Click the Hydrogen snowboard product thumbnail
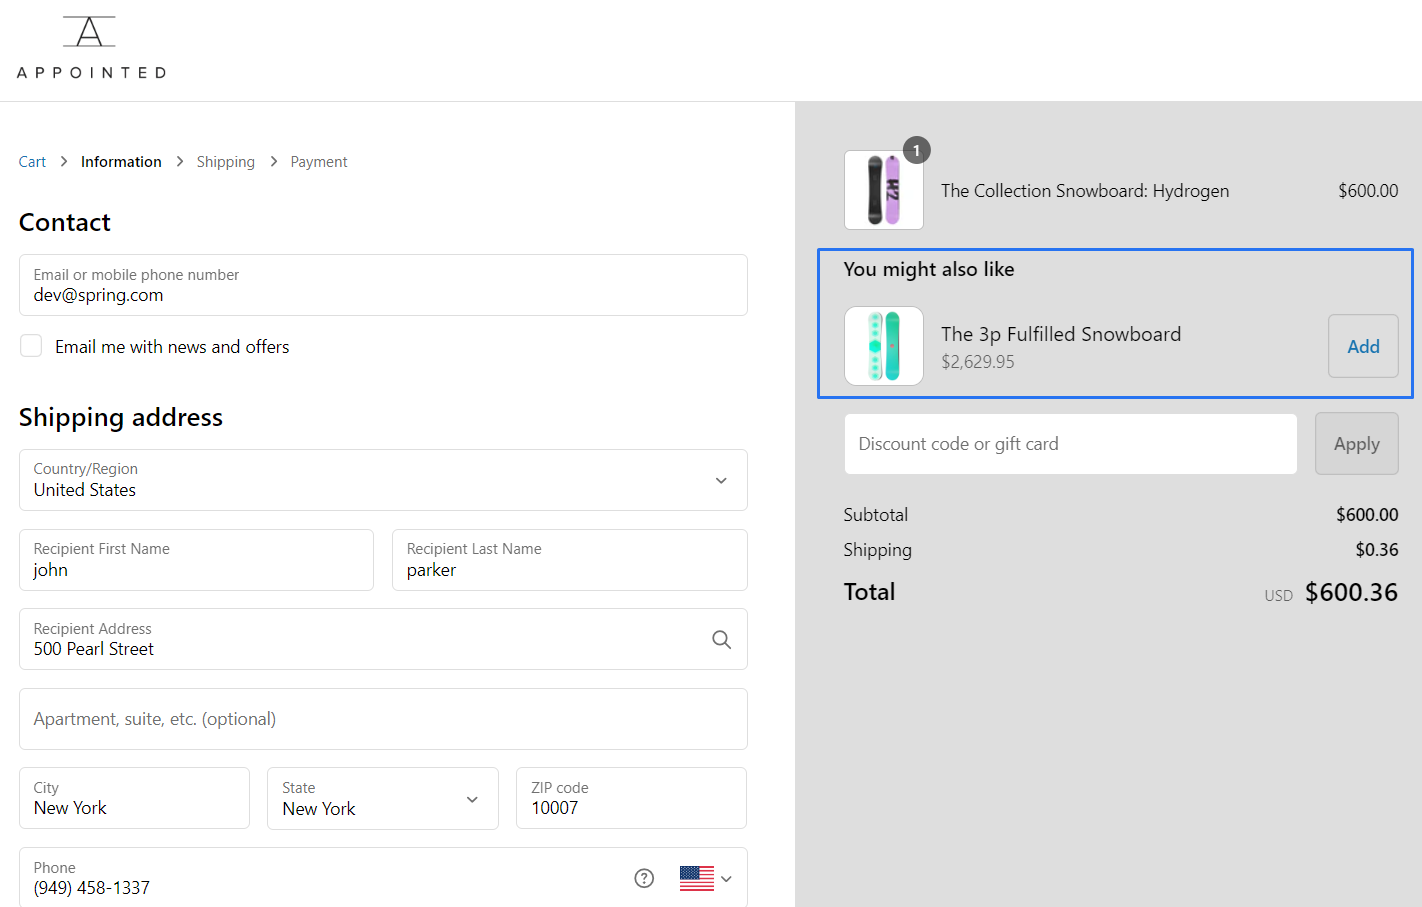 [x=884, y=190]
